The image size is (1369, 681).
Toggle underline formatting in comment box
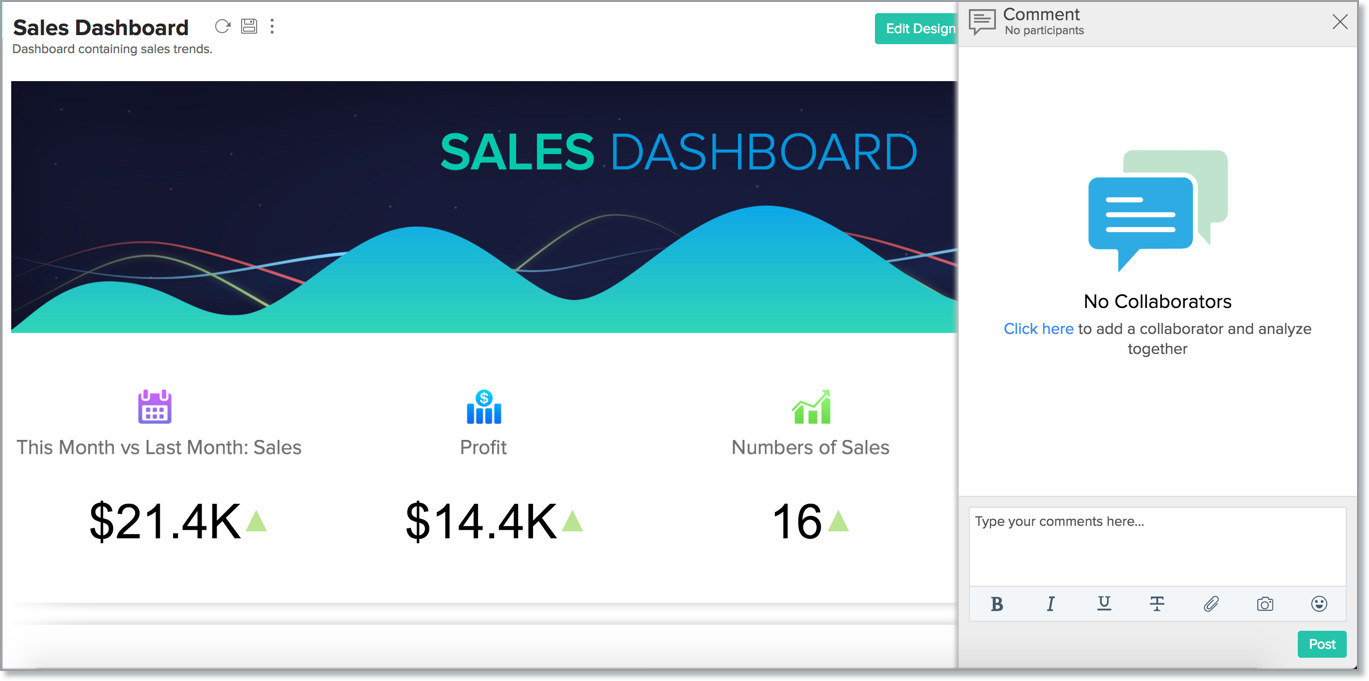1104,604
